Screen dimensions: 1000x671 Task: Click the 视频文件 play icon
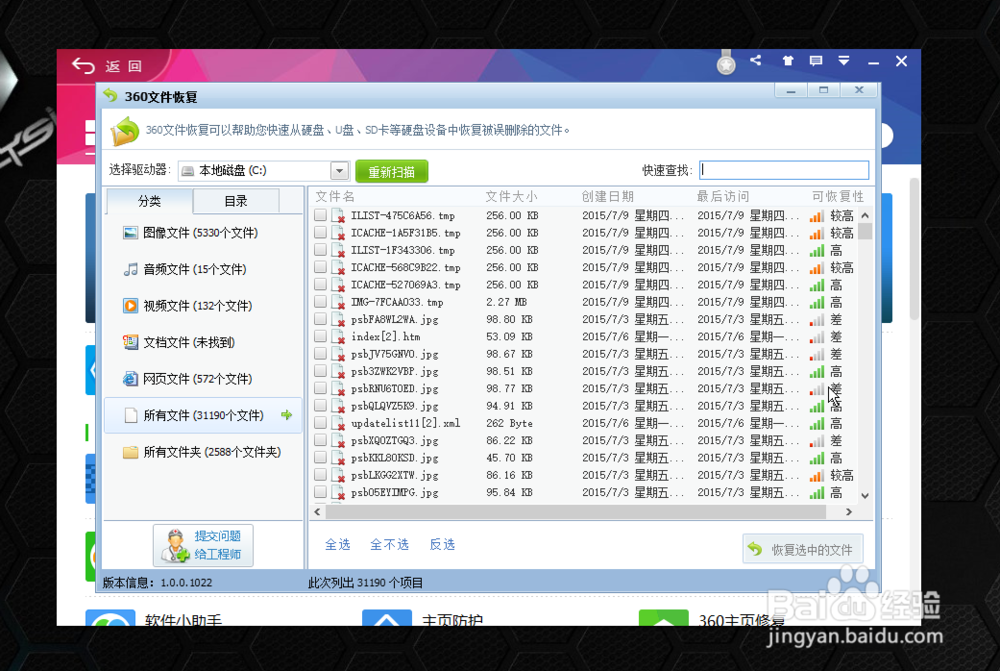click(130, 306)
